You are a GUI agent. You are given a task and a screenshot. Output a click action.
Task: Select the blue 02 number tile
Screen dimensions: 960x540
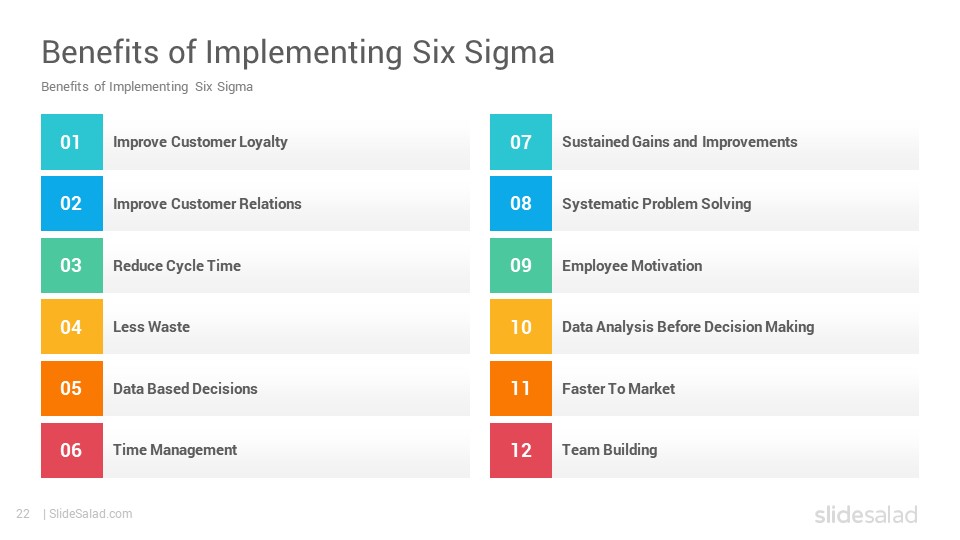coord(72,203)
